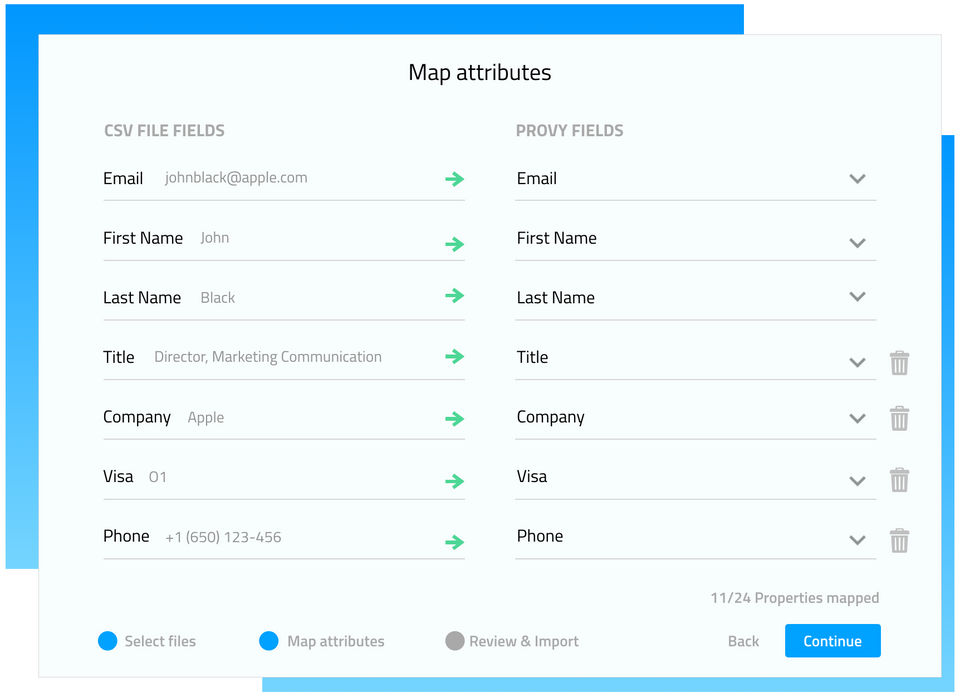Delete the Company field mapping
The height and width of the screenshot is (699, 960).
899,418
